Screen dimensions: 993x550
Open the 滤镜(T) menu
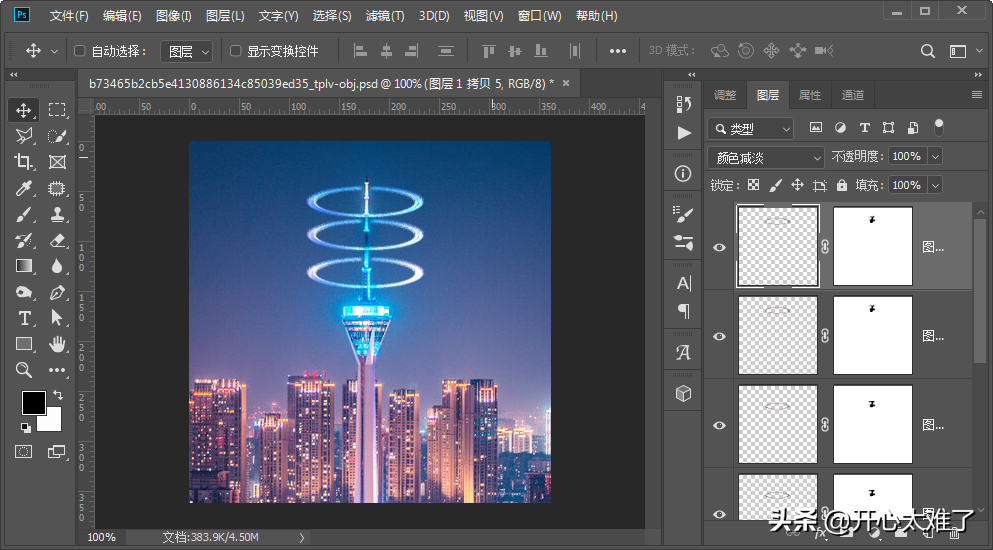tap(385, 16)
